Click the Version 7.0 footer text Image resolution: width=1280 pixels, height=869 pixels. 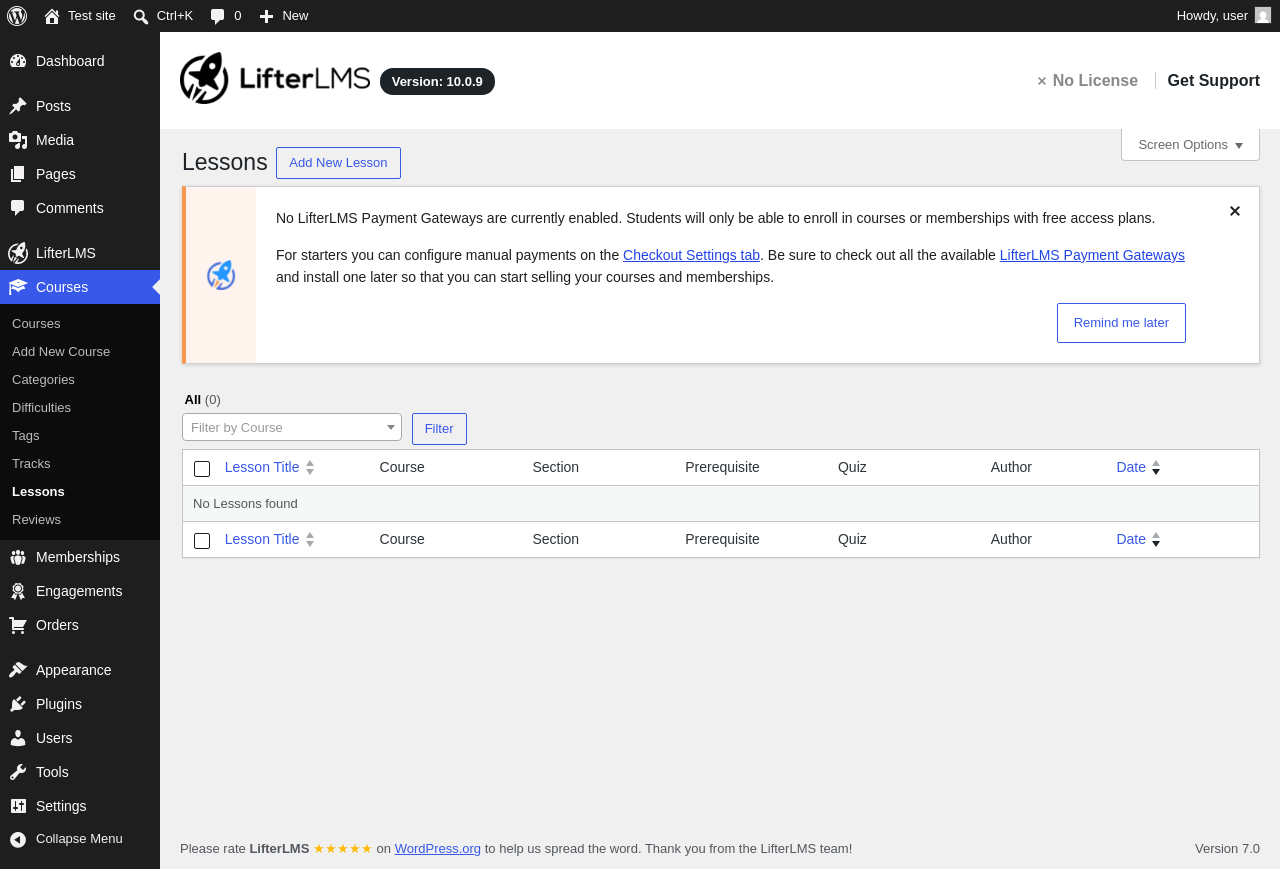1227,849
